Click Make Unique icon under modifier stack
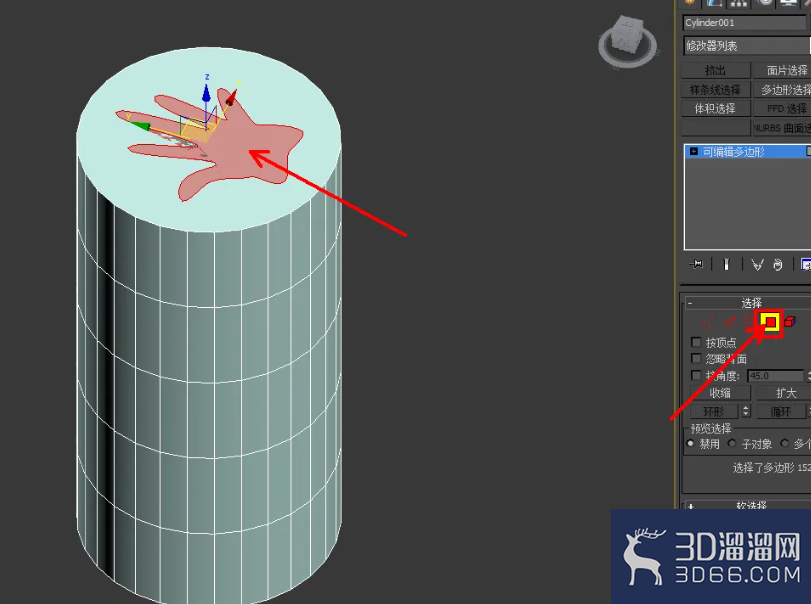The width and height of the screenshot is (811, 604). coord(757,265)
